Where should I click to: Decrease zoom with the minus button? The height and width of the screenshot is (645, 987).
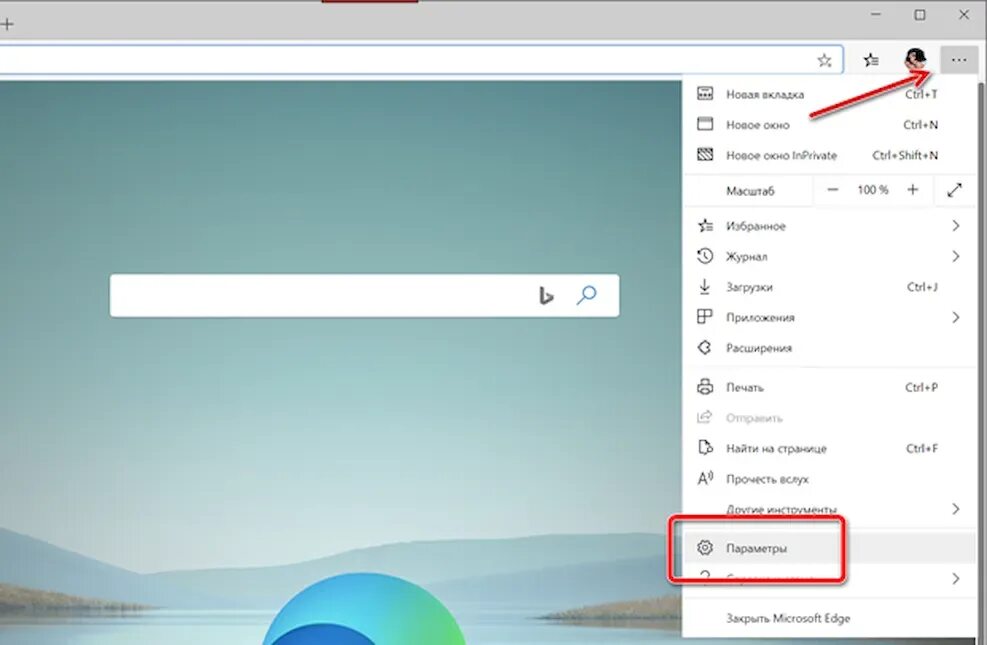(x=833, y=189)
